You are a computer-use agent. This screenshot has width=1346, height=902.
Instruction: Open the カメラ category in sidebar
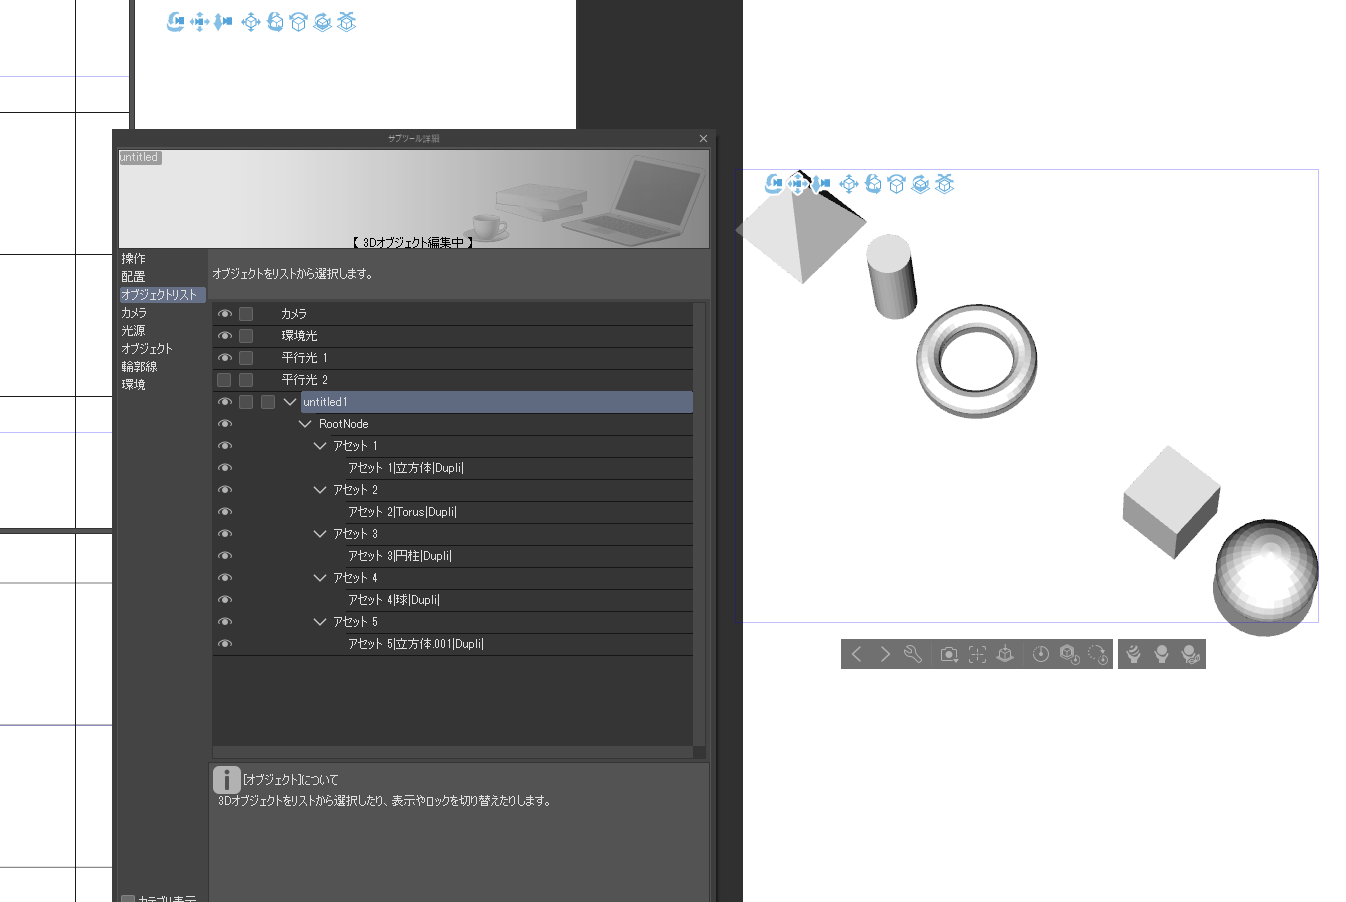click(x=134, y=313)
